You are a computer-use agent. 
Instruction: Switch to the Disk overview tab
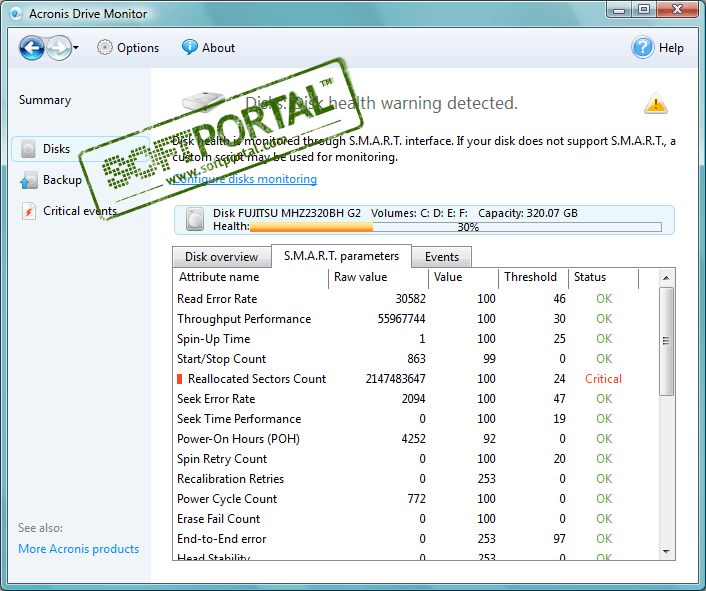(x=222, y=257)
